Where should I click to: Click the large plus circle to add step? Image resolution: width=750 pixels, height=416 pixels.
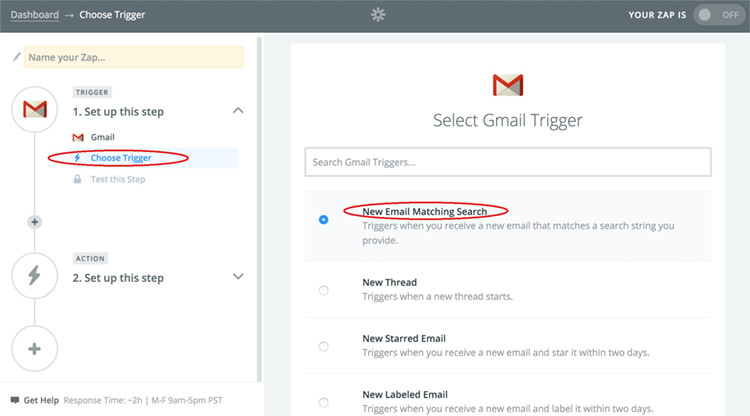pos(35,348)
